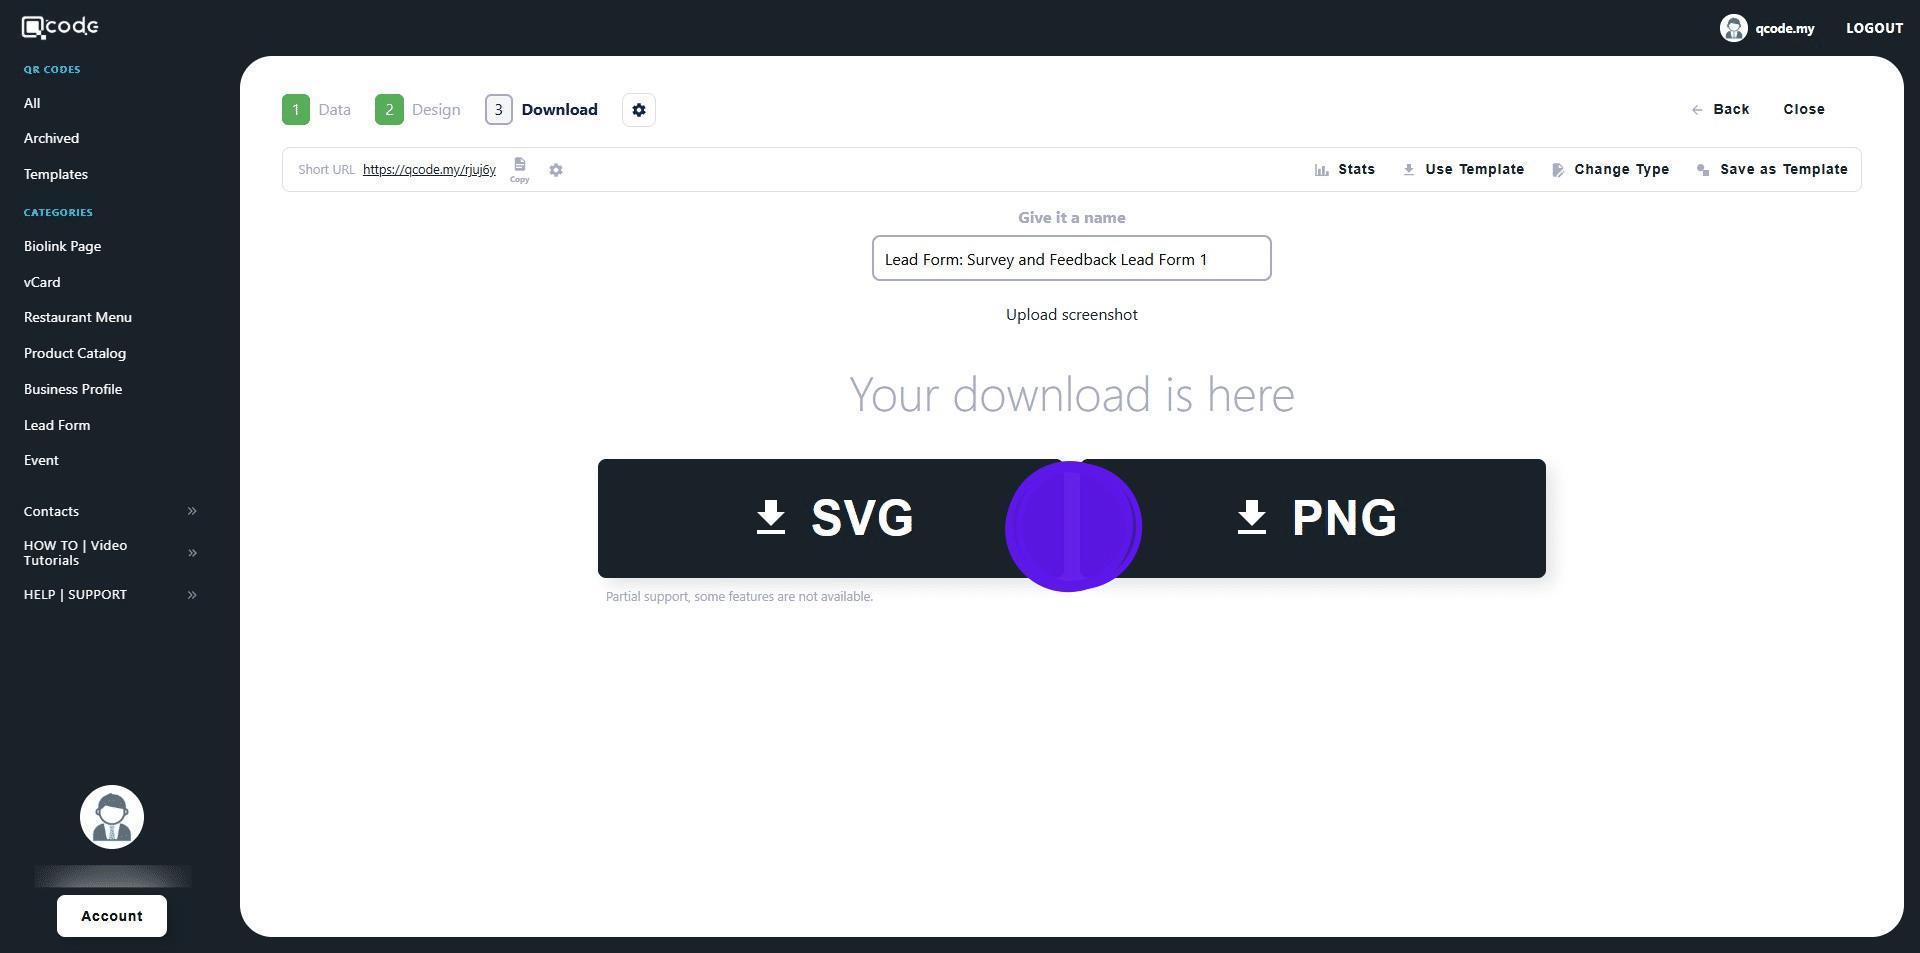Screen dimensions: 1920x953
Task: Open the short URL qcode.my link
Action: [429, 170]
